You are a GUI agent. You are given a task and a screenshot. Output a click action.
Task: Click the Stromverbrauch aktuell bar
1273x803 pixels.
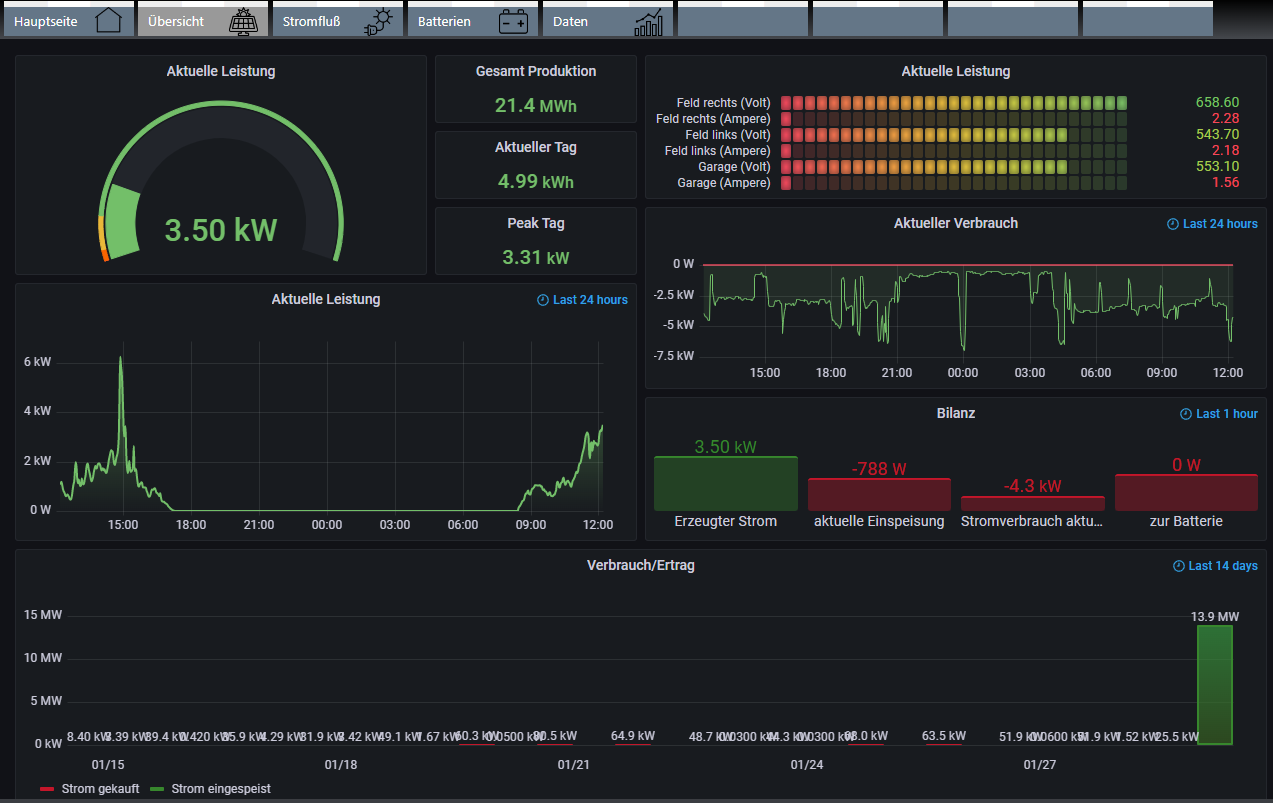point(1033,504)
